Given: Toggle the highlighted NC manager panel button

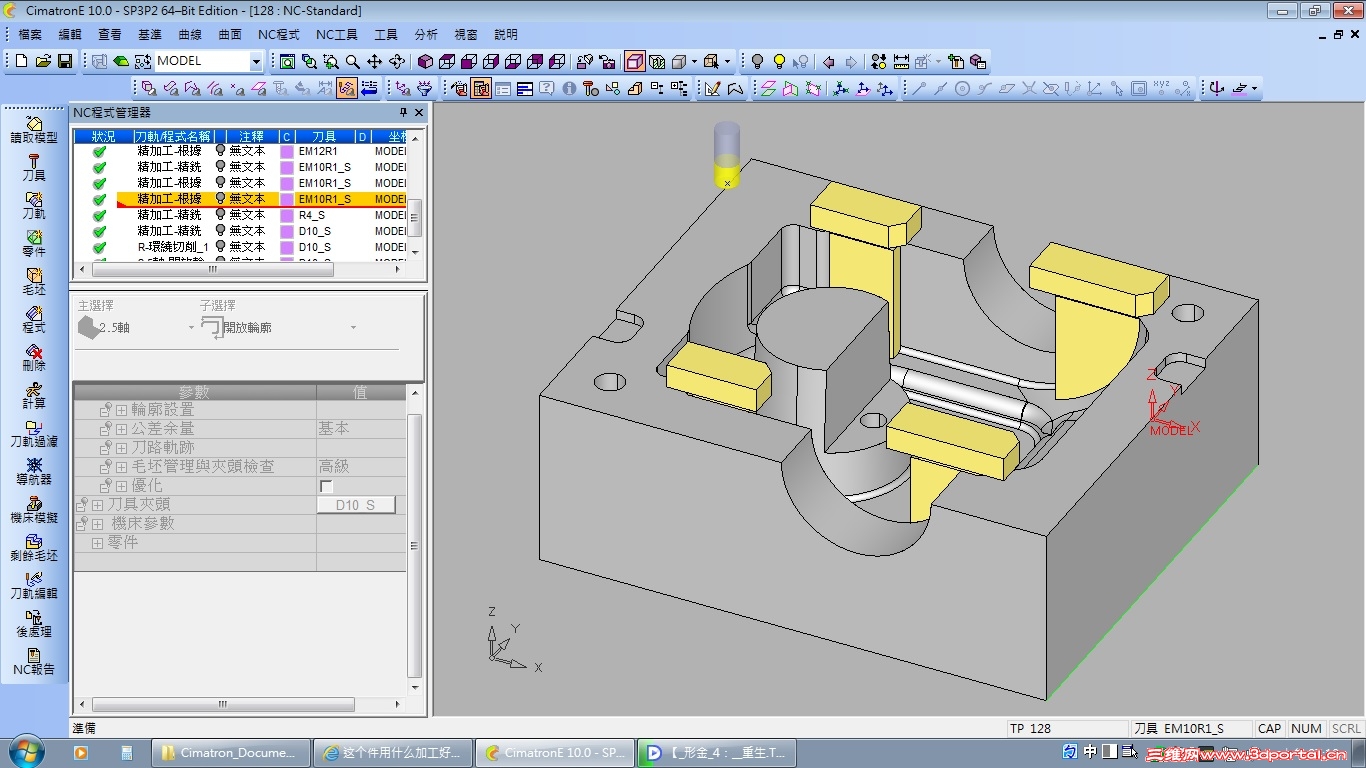Looking at the screenshot, I should pyautogui.click(x=481, y=88).
